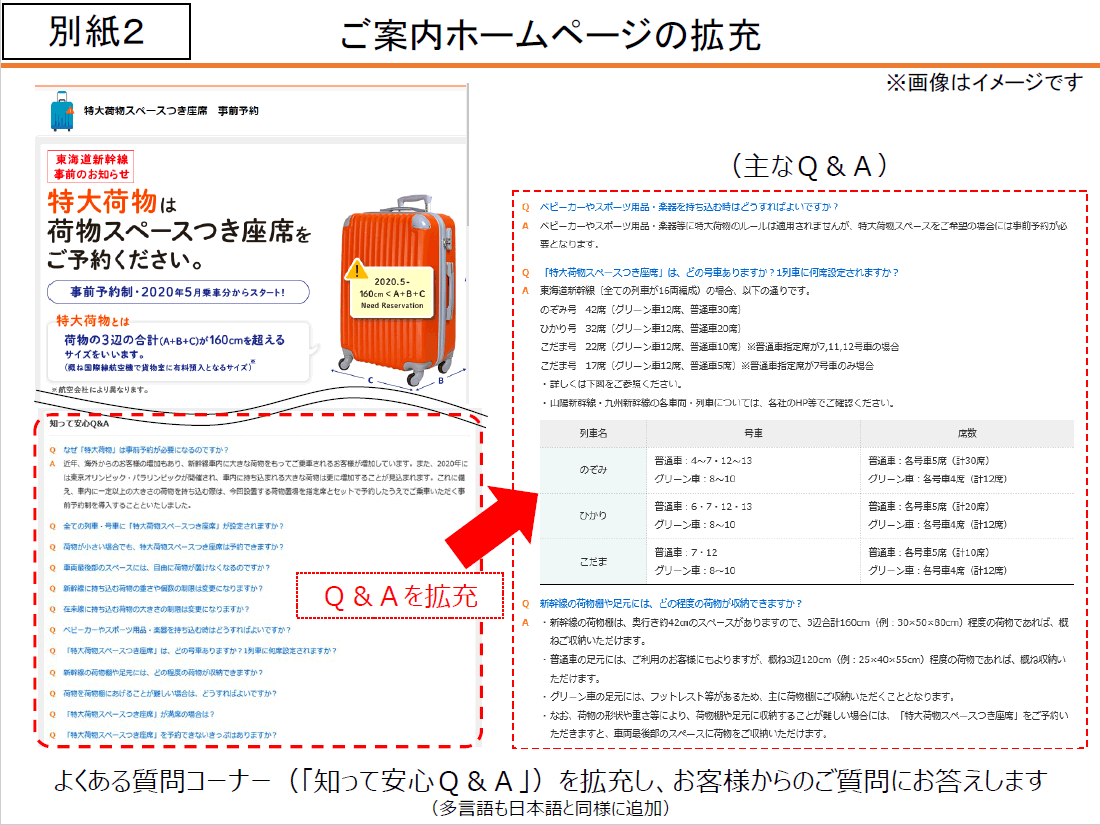Screen dimensions: 1100x825
Task: Click the line "ひかり号 32席" in the answer text
Action: point(640,328)
